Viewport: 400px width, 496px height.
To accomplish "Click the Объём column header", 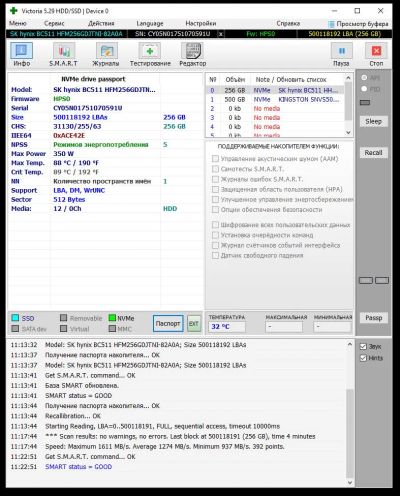I will 235,80.
